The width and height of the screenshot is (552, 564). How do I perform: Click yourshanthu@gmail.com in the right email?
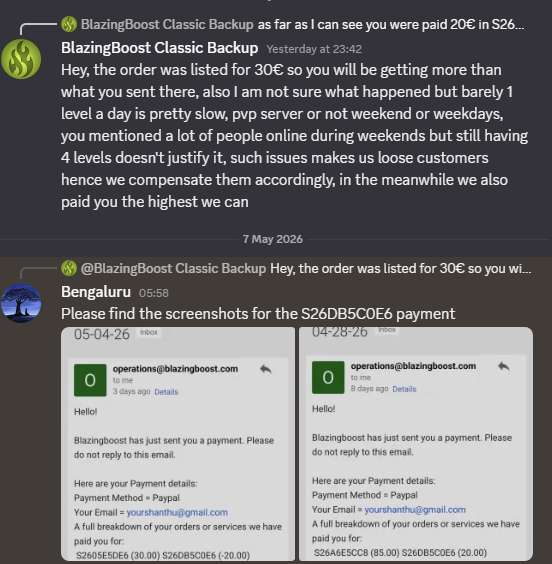click(415, 509)
